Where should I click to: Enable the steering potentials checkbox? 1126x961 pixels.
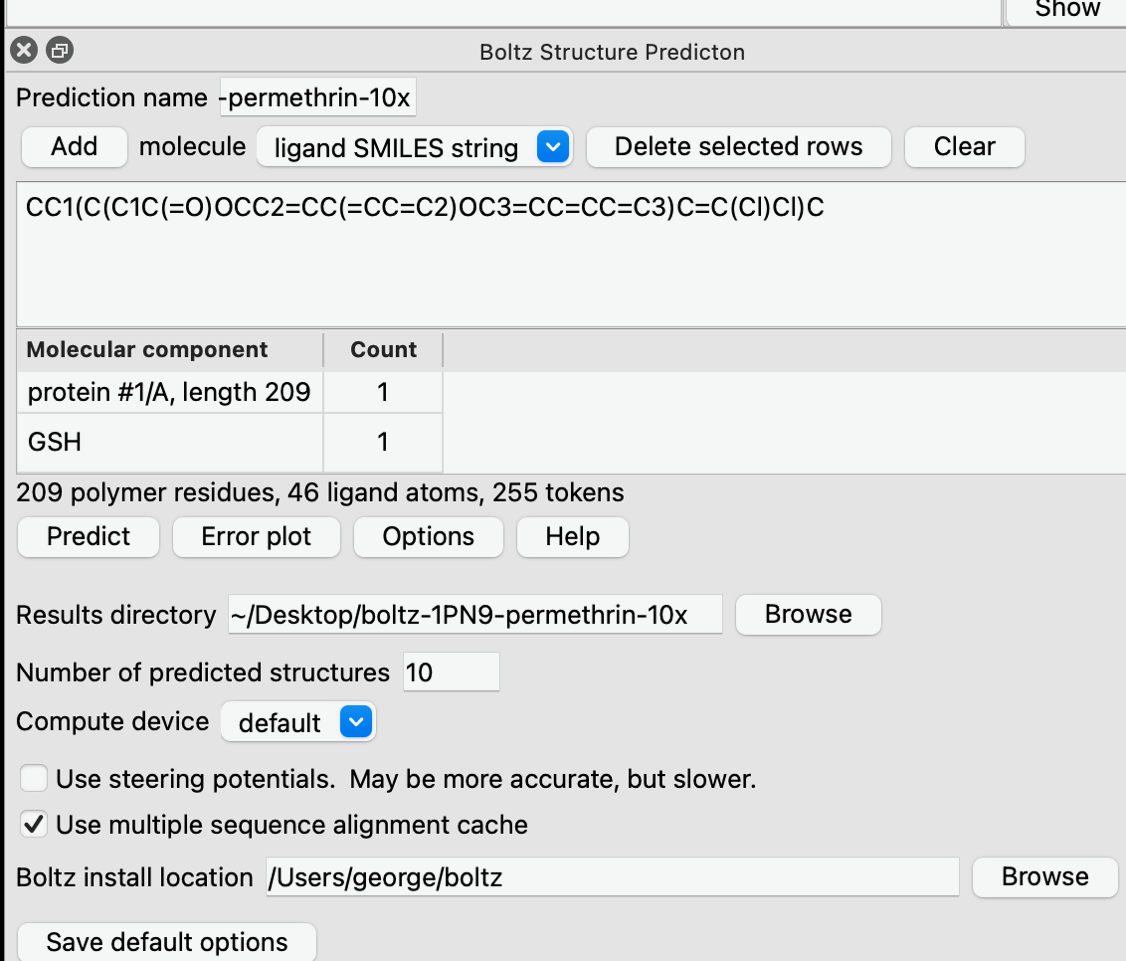coord(34,778)
